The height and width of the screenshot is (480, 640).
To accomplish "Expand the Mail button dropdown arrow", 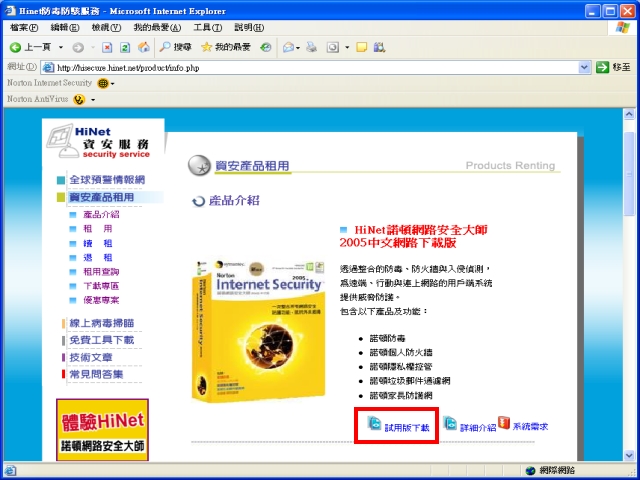I will click(x=298, y=48).
